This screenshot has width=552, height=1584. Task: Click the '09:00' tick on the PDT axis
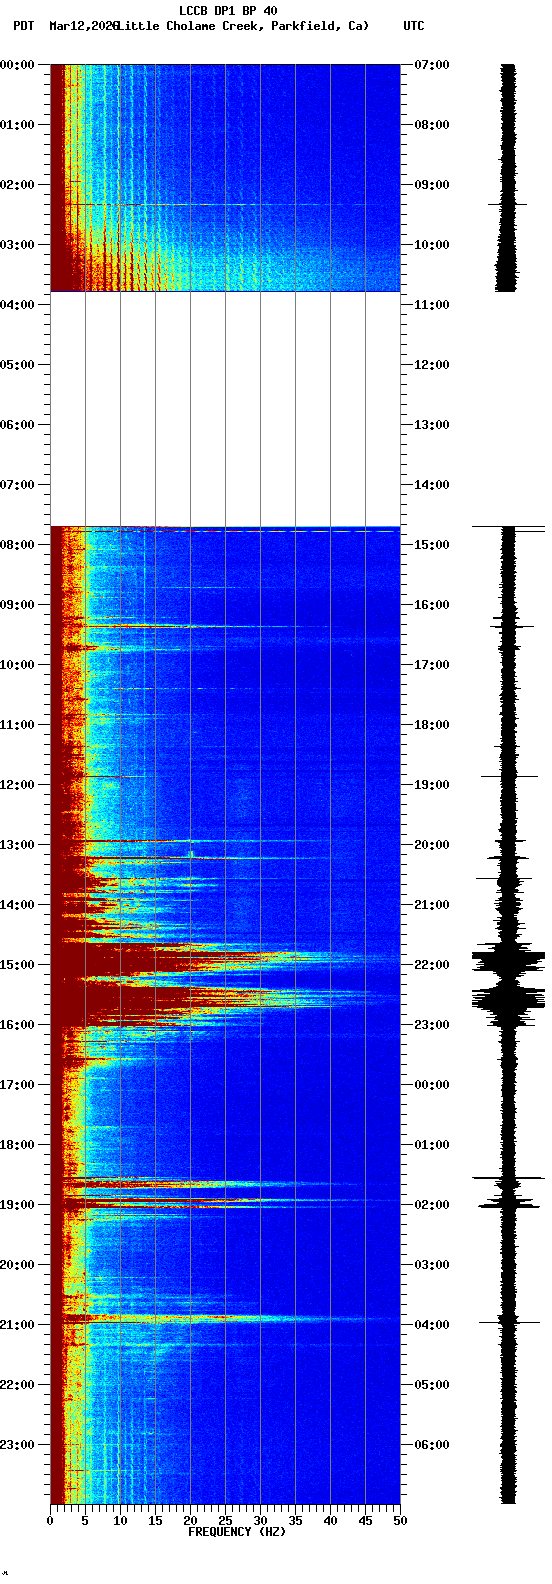point(17,604)
